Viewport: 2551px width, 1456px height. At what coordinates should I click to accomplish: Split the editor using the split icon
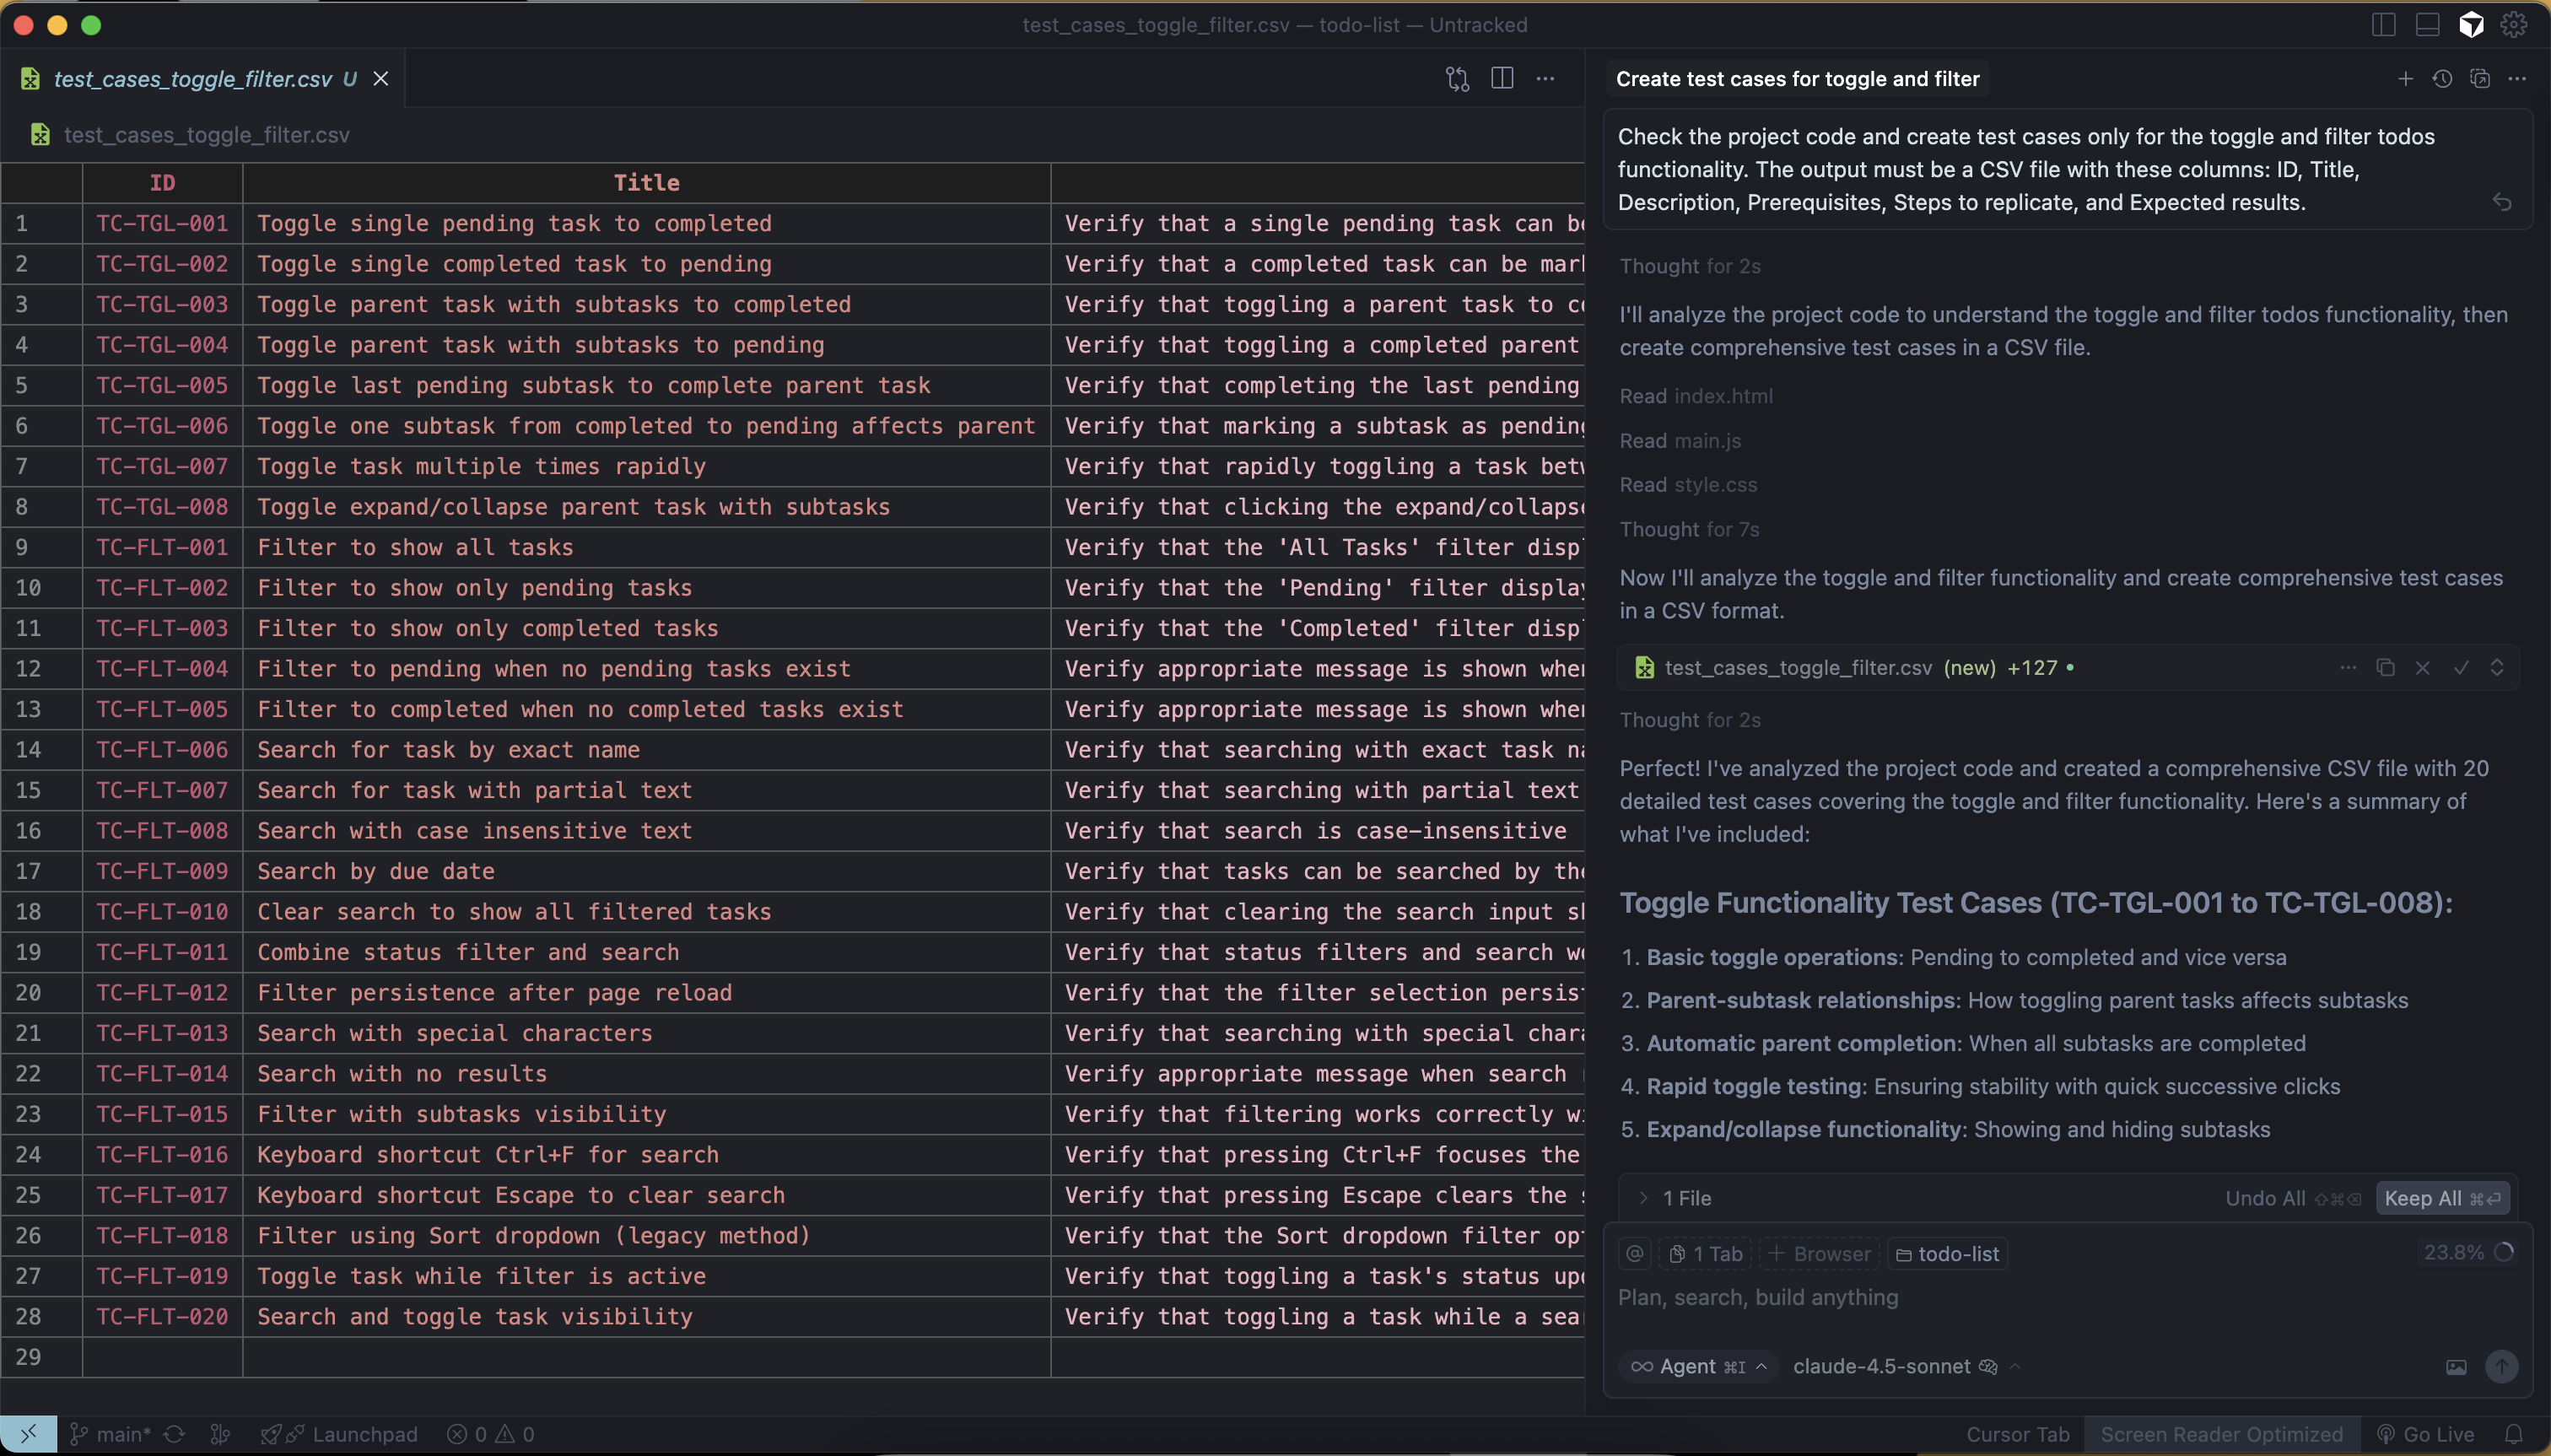click(1502, 78)
